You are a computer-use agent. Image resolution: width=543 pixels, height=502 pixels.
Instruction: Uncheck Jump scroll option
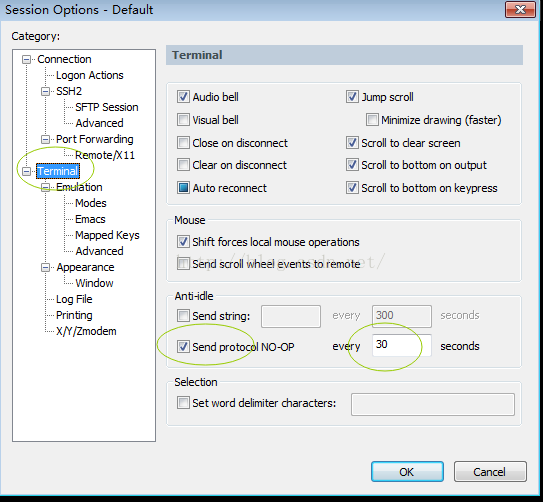(x=352, y=97)
